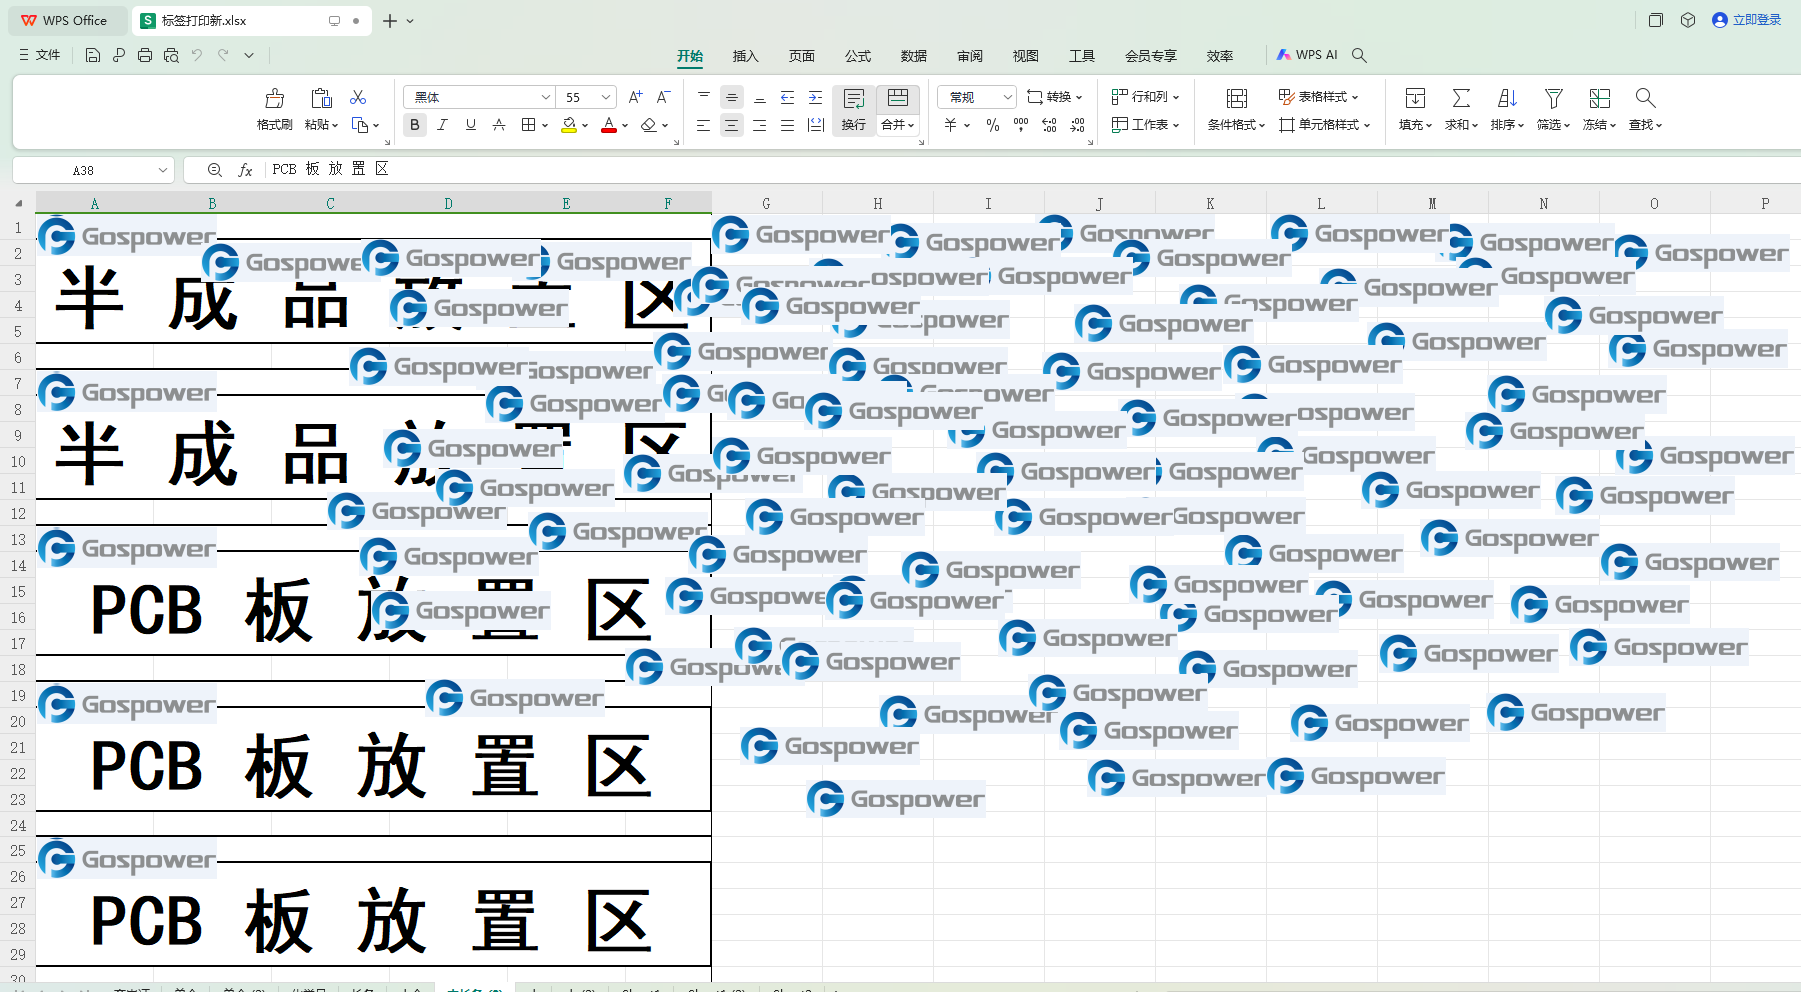Click the Find (查找) magnifier icon

click(1645, 98)
